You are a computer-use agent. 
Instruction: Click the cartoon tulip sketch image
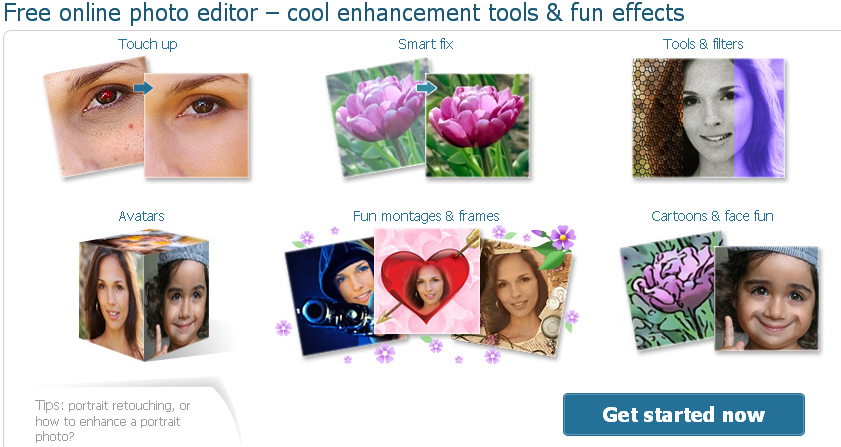click(668, 291)
